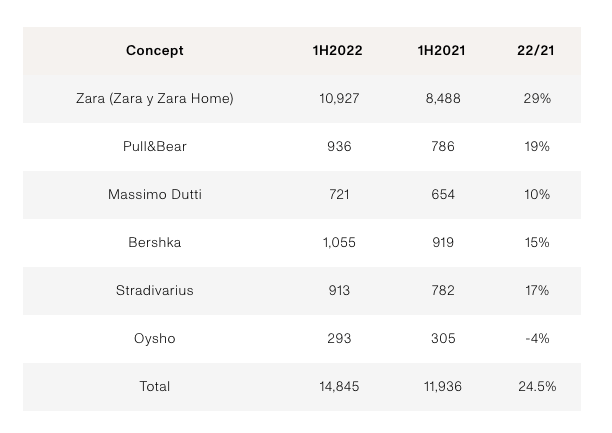Select the Zara (Zara y Zara Home) cell
The height and width of the screenshot is (433, 612).
point(155,99)
